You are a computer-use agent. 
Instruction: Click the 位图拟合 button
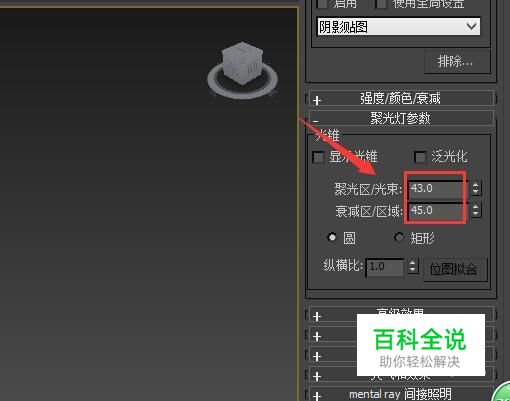tap(455, 269)
